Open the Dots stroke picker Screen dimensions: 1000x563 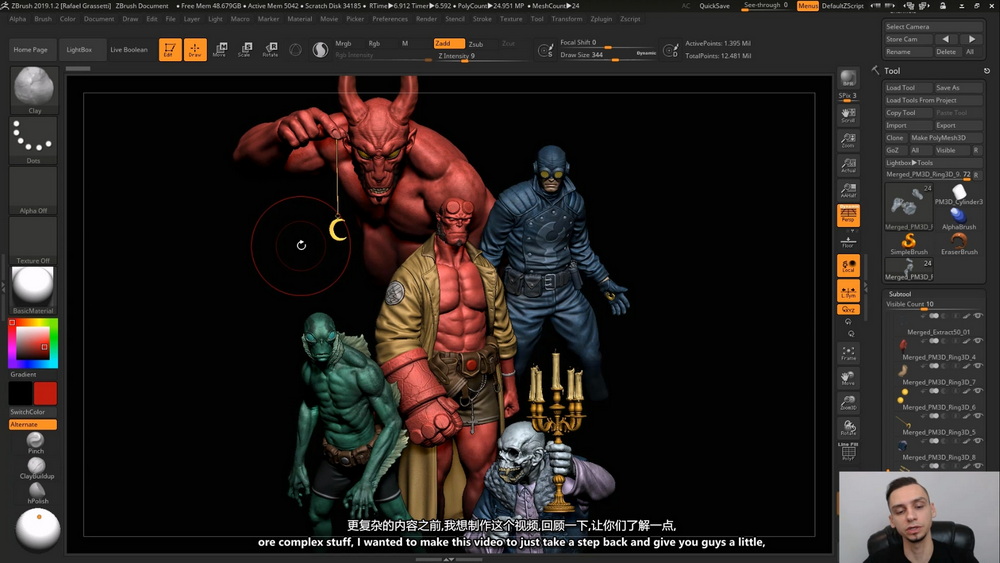(x=34, y=140)
